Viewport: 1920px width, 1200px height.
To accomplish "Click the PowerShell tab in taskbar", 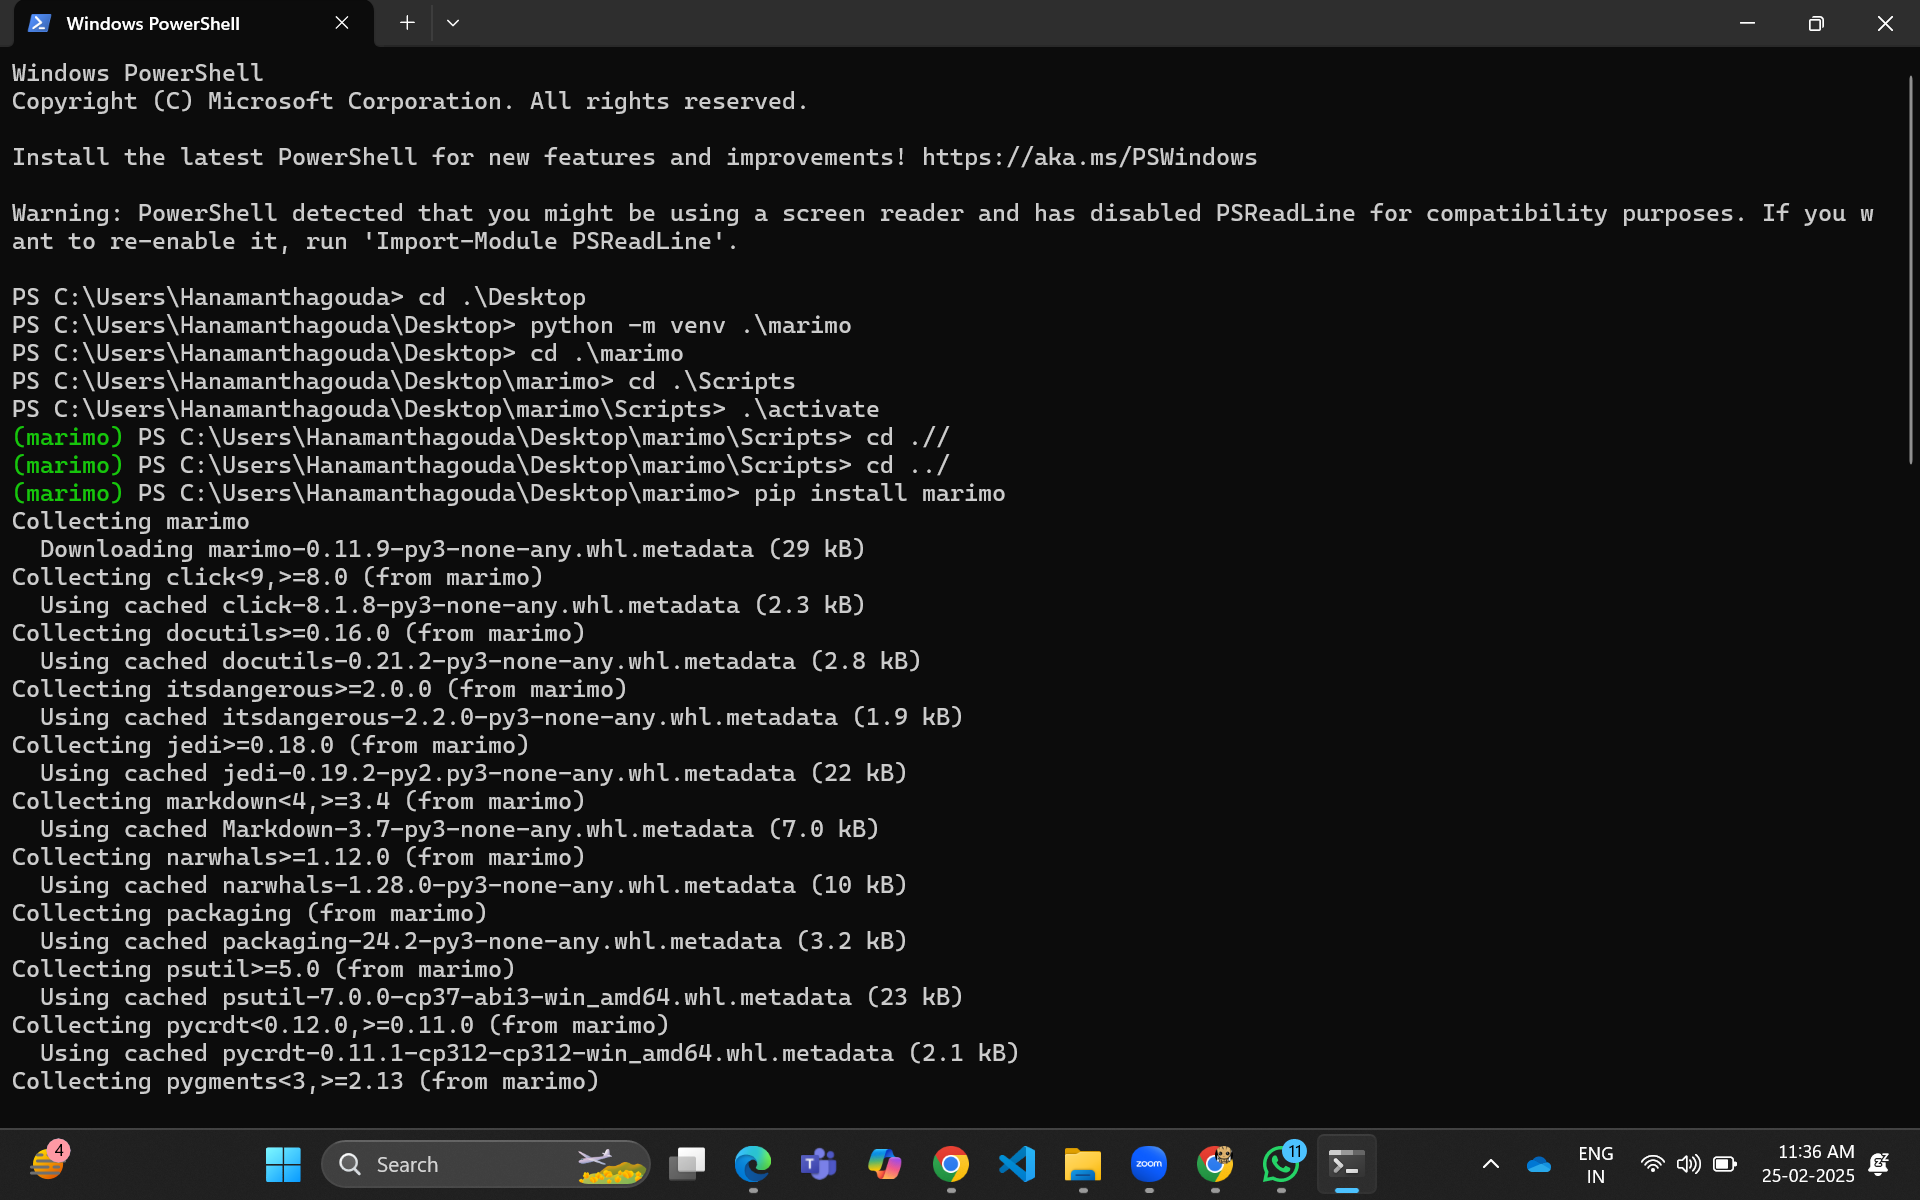I will pos(1346,1163).
